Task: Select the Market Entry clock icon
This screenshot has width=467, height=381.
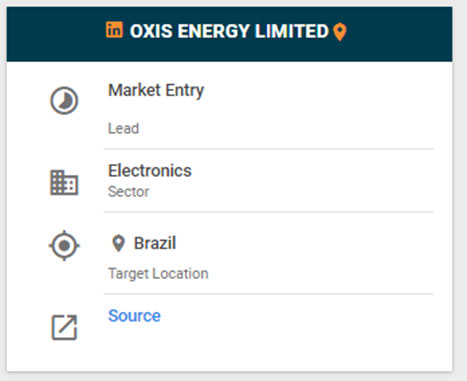Action: [64, 100]
